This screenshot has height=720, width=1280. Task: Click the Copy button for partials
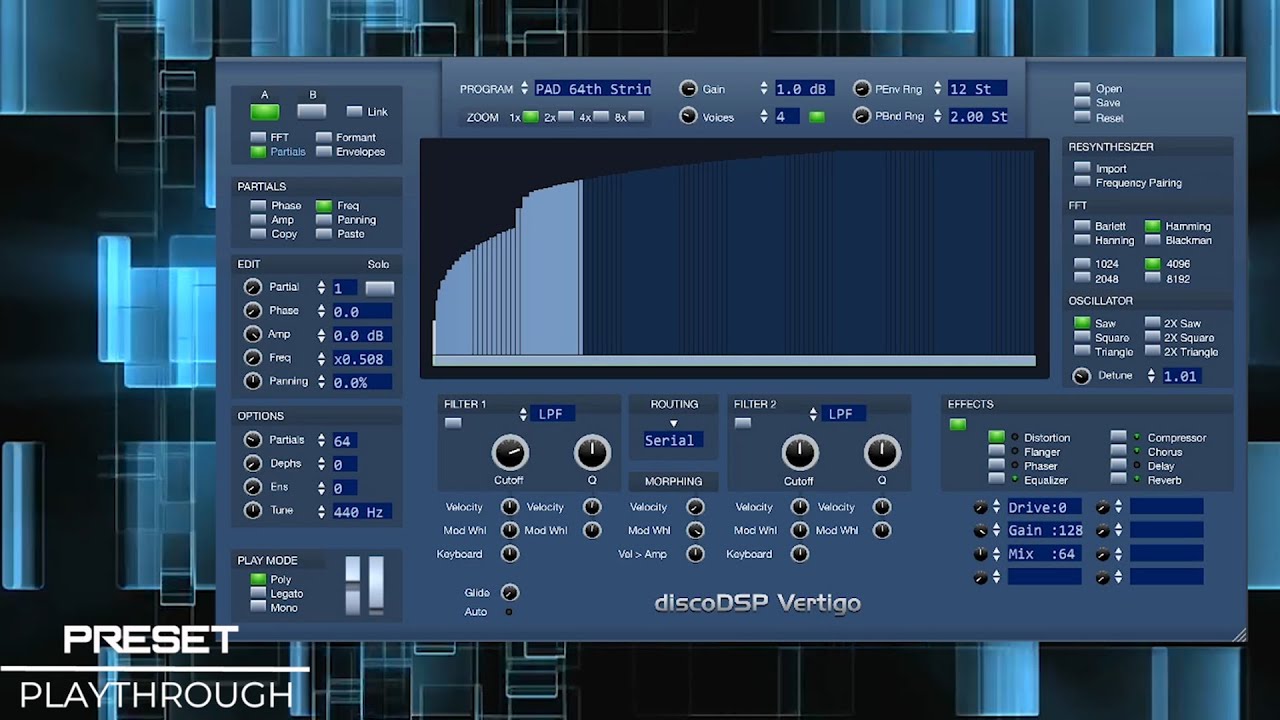tap(258, 234)
